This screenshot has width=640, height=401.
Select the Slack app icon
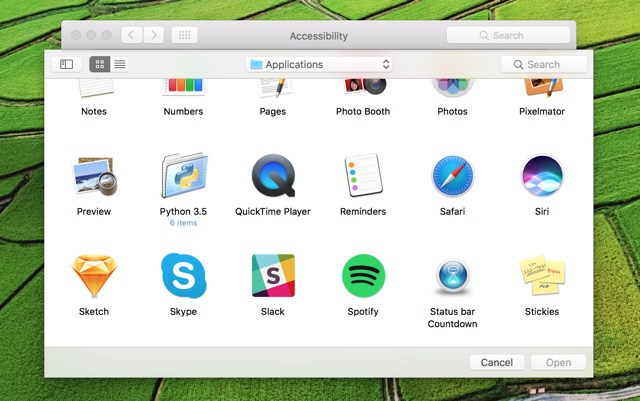(273, 276)
